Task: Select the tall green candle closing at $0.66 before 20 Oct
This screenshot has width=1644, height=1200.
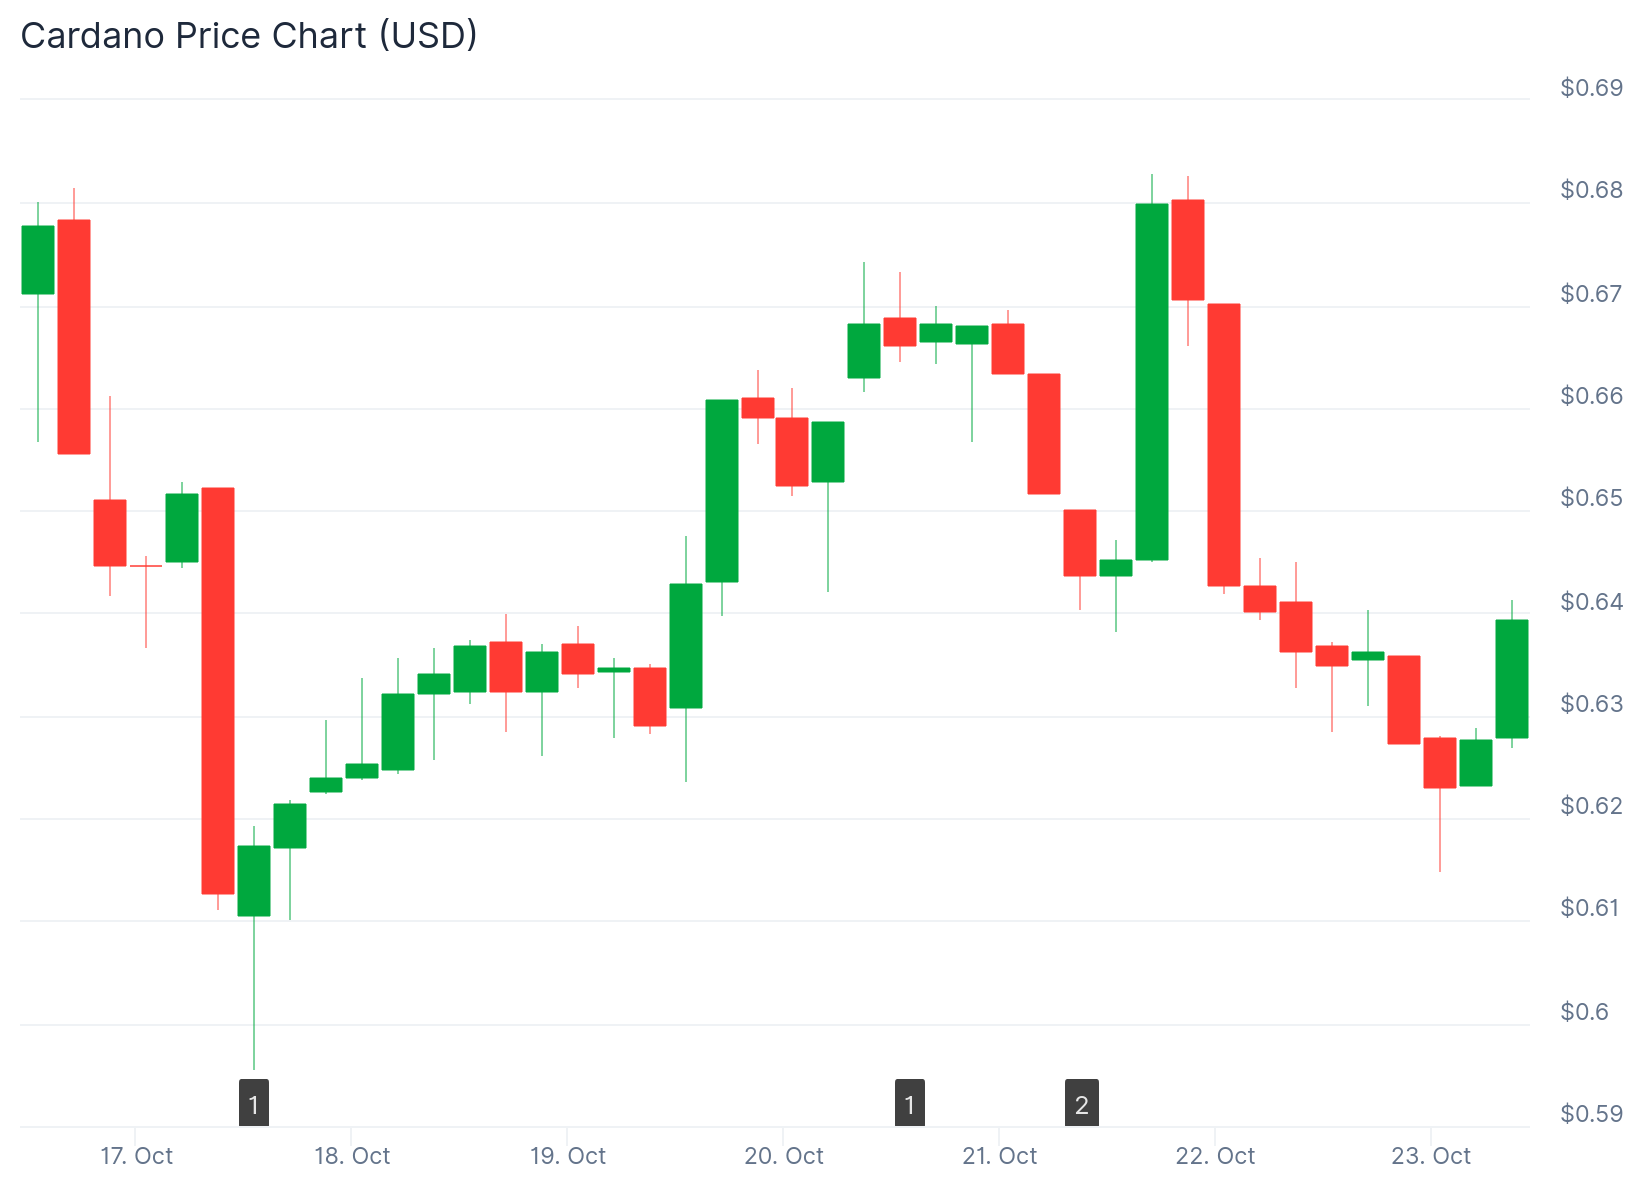Action: click(722, 490)
